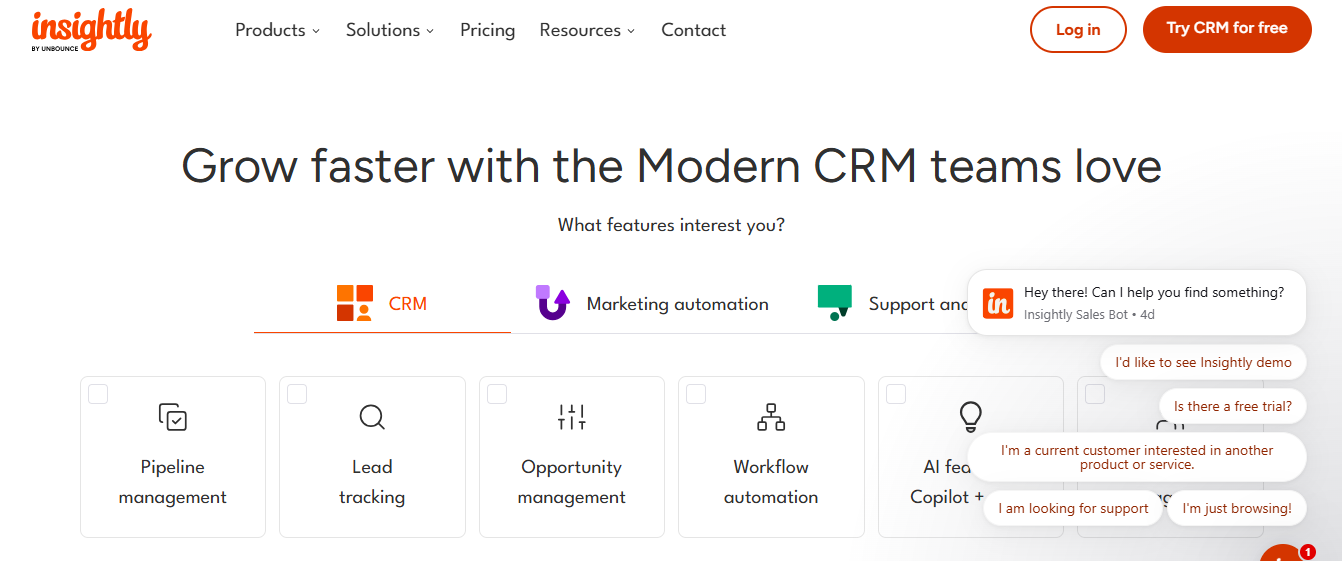This screenshot has height=561, width=1342.
Task: Select the "Is there a free trial?" chat reply
Action: [x=1232, y=406]
